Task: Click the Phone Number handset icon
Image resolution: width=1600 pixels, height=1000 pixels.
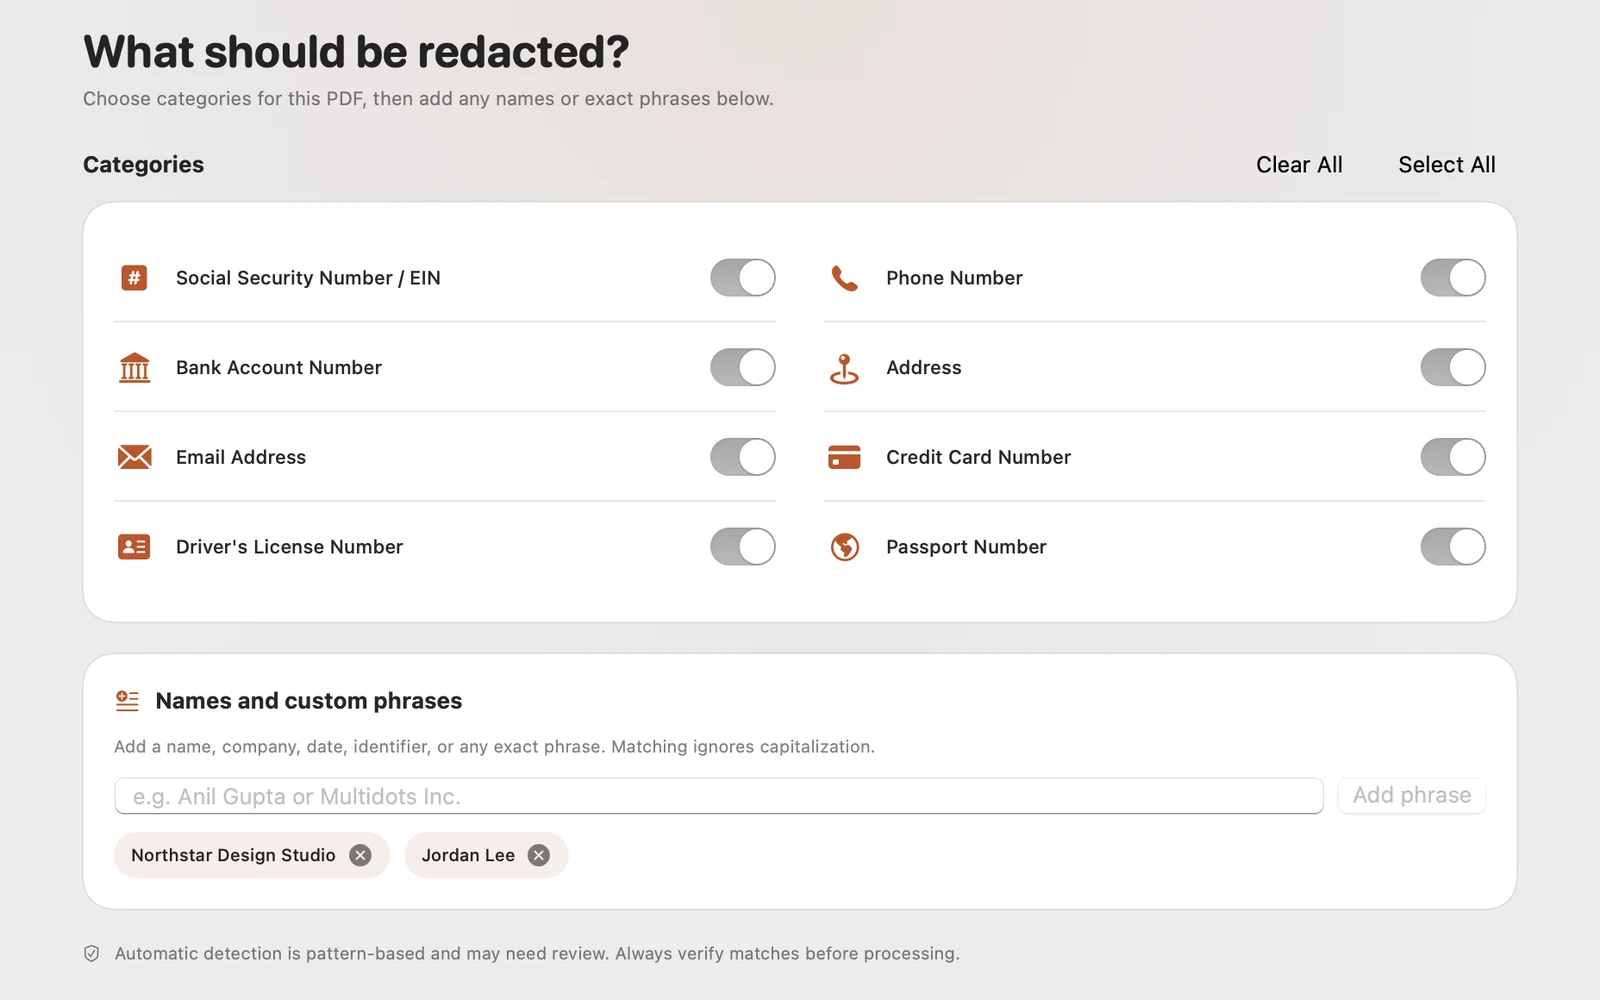Action: (845, 278)
